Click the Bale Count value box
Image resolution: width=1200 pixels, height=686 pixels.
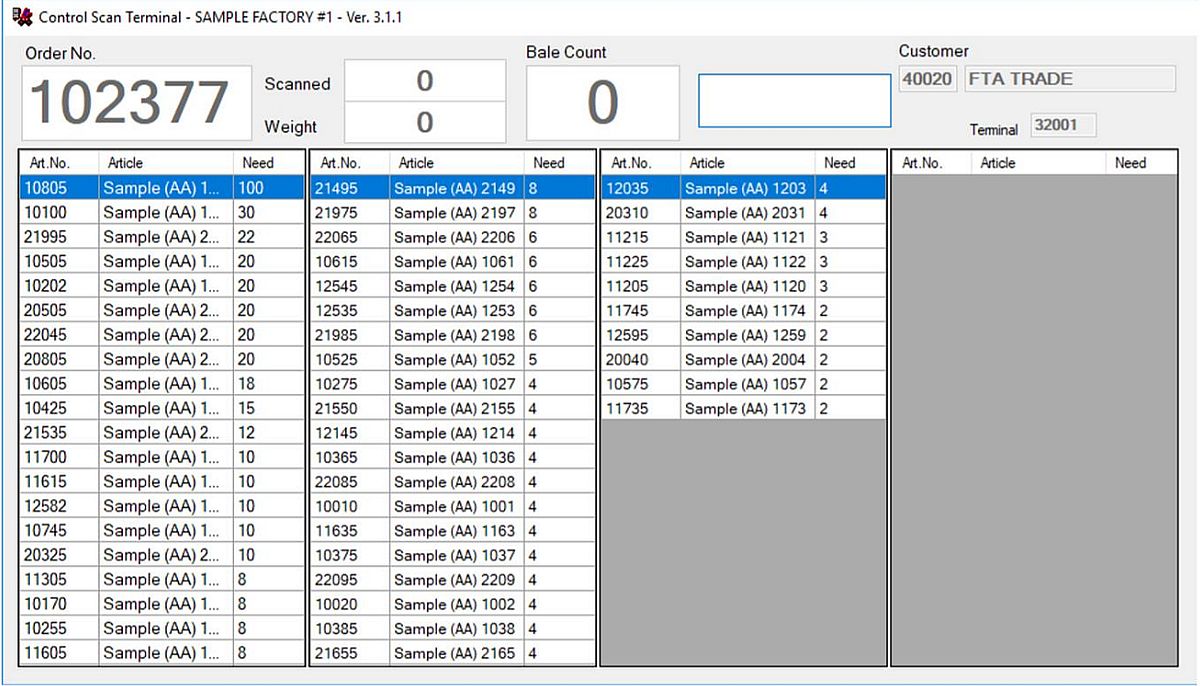coord(602,103)
